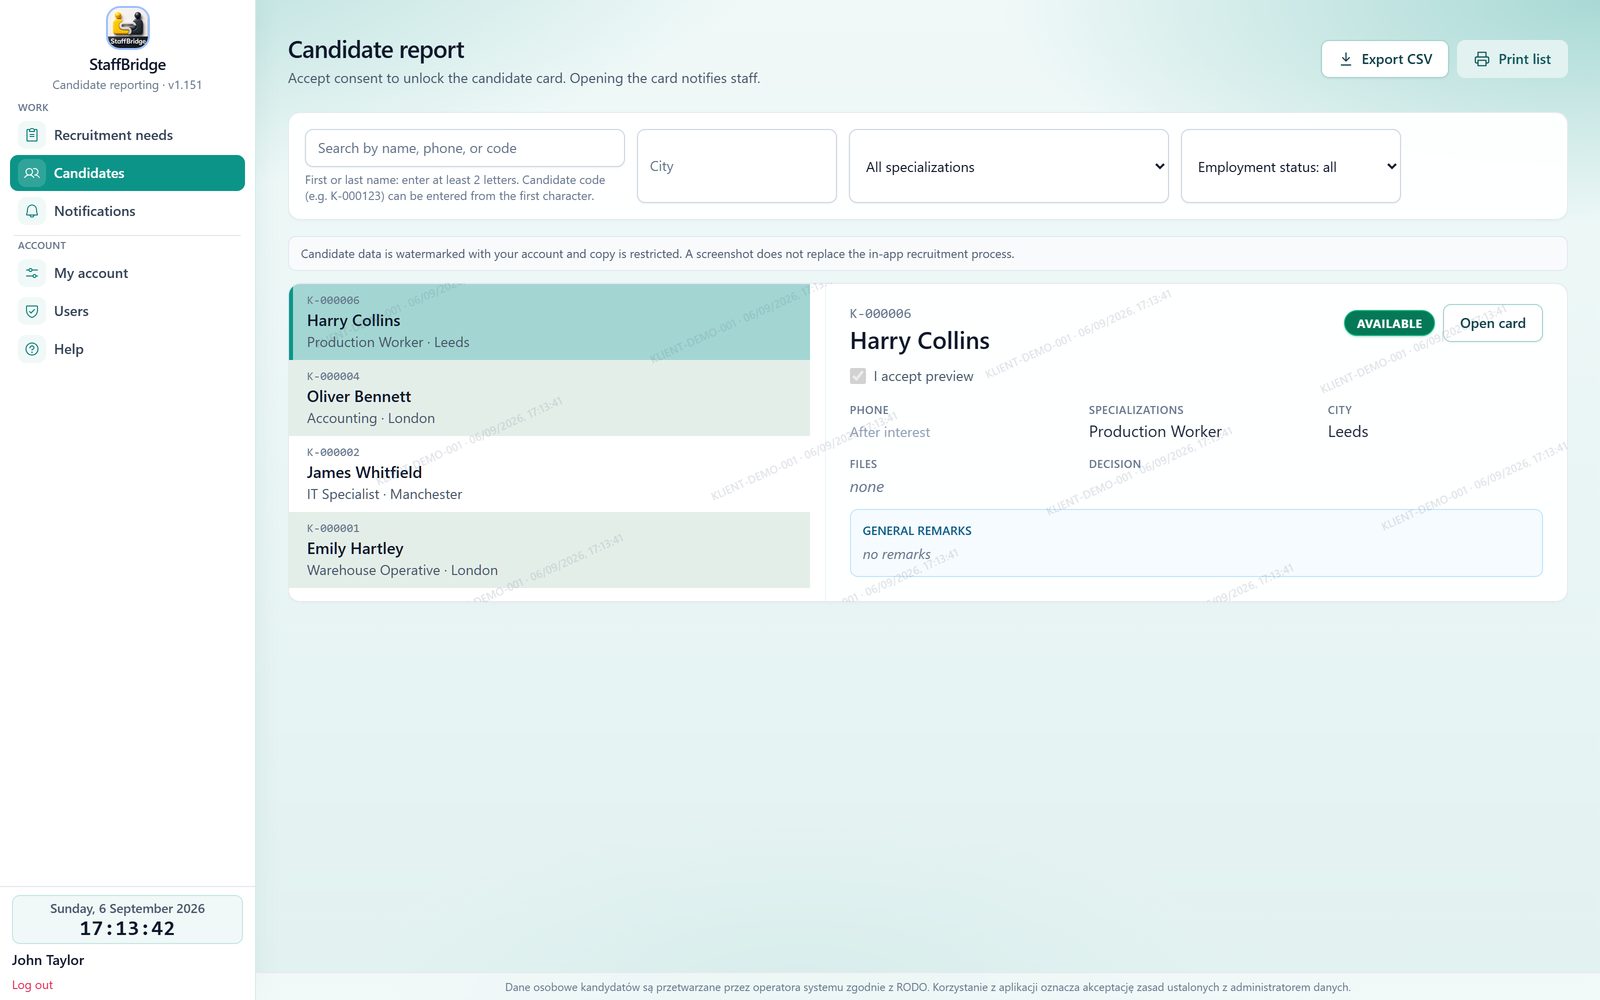This screenshot has height=1000, width=1600.
Task: Select the Oliver Bennett candidate row
Action: pyautogui.click(x=549, y=398)
